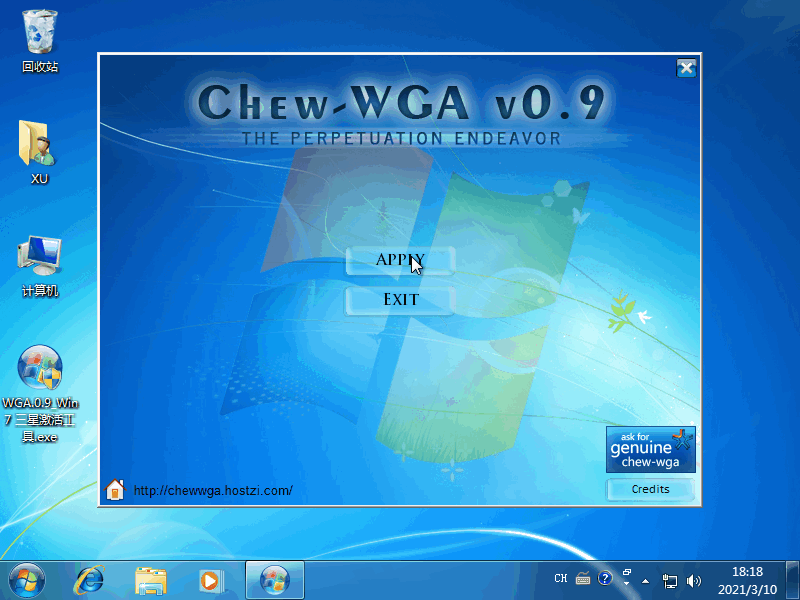Click the home icon beside the URL
Image resolution: width=800 pixels, height=600 pixels.
coord(115,490)
